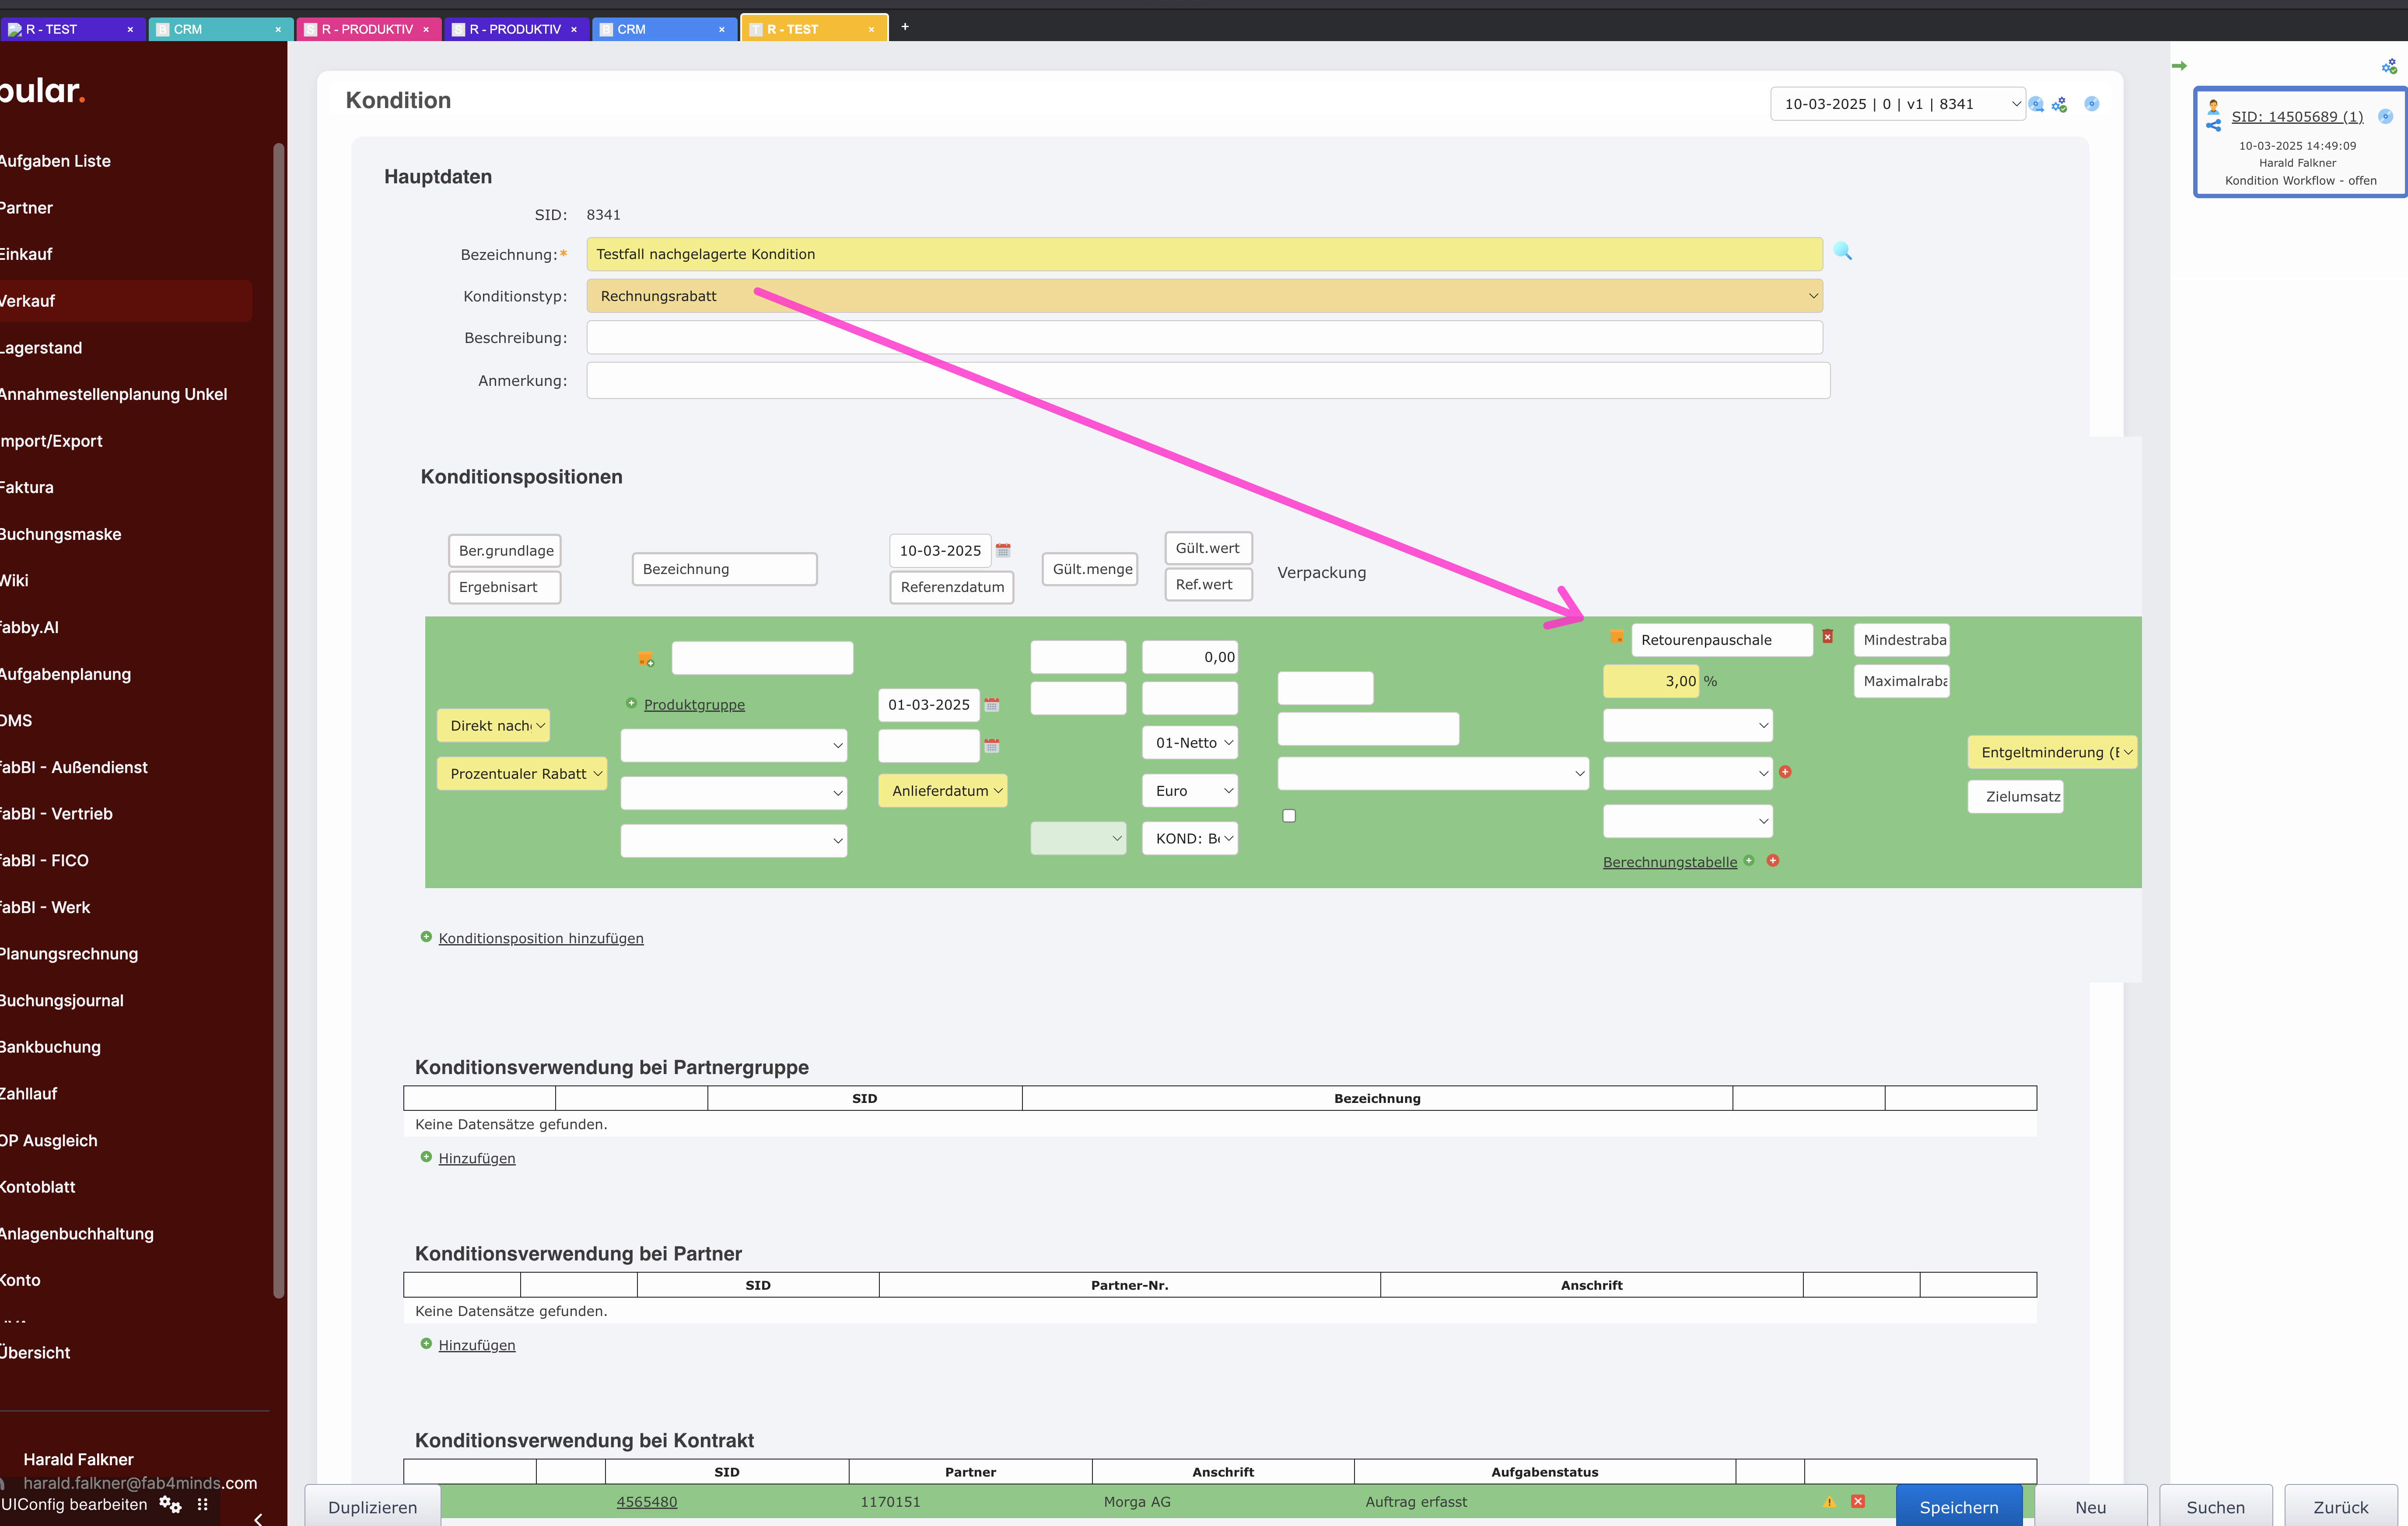Click the share icon in workflow card
Screen dimensions: 2408x1526
point(2213,126)
